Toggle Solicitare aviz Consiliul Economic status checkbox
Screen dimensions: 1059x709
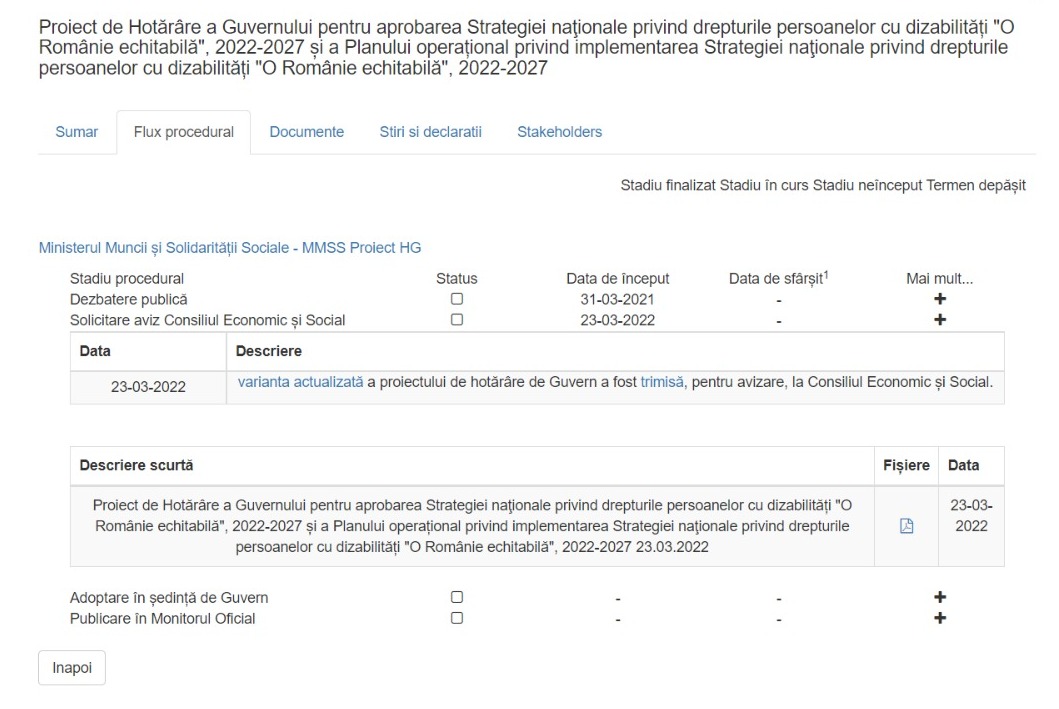[x=457, y=320]
